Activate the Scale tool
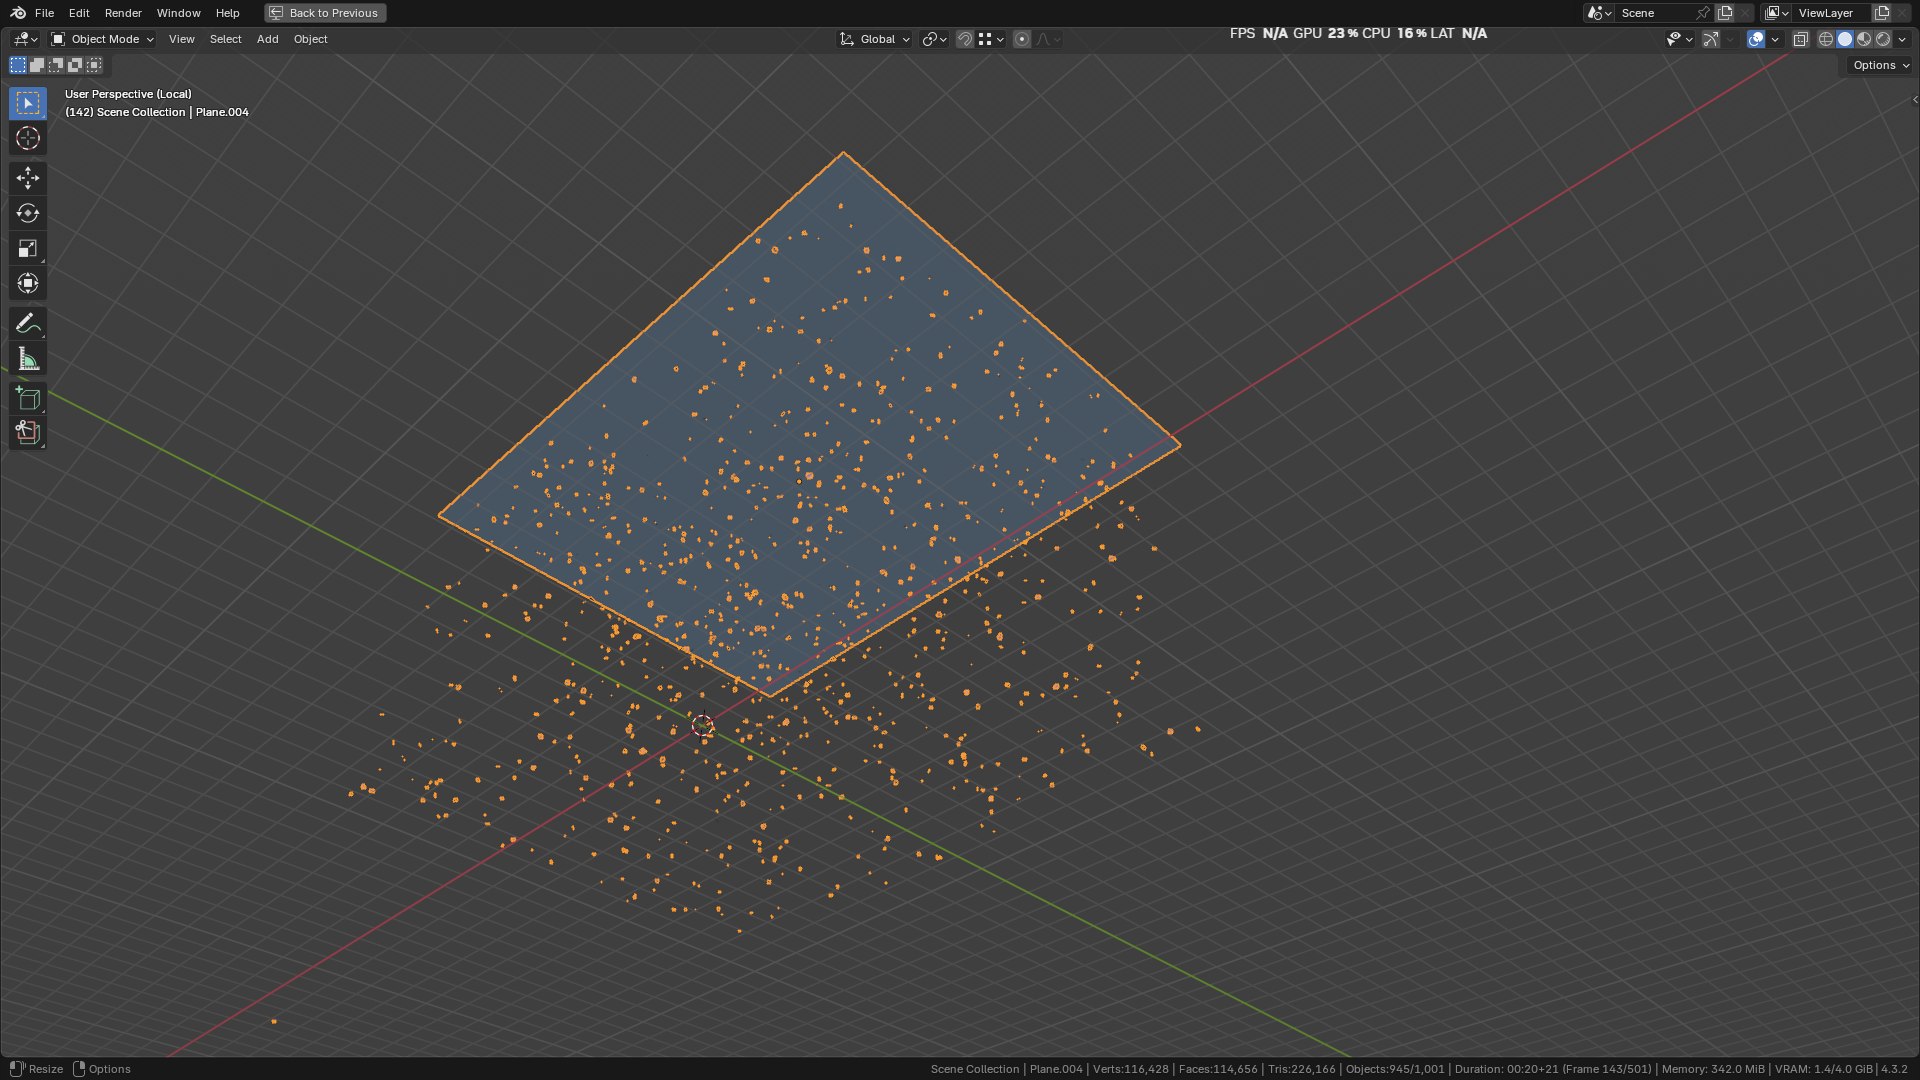The height and width of the screenshot is (1080, 1920). (x=28, y=248)
